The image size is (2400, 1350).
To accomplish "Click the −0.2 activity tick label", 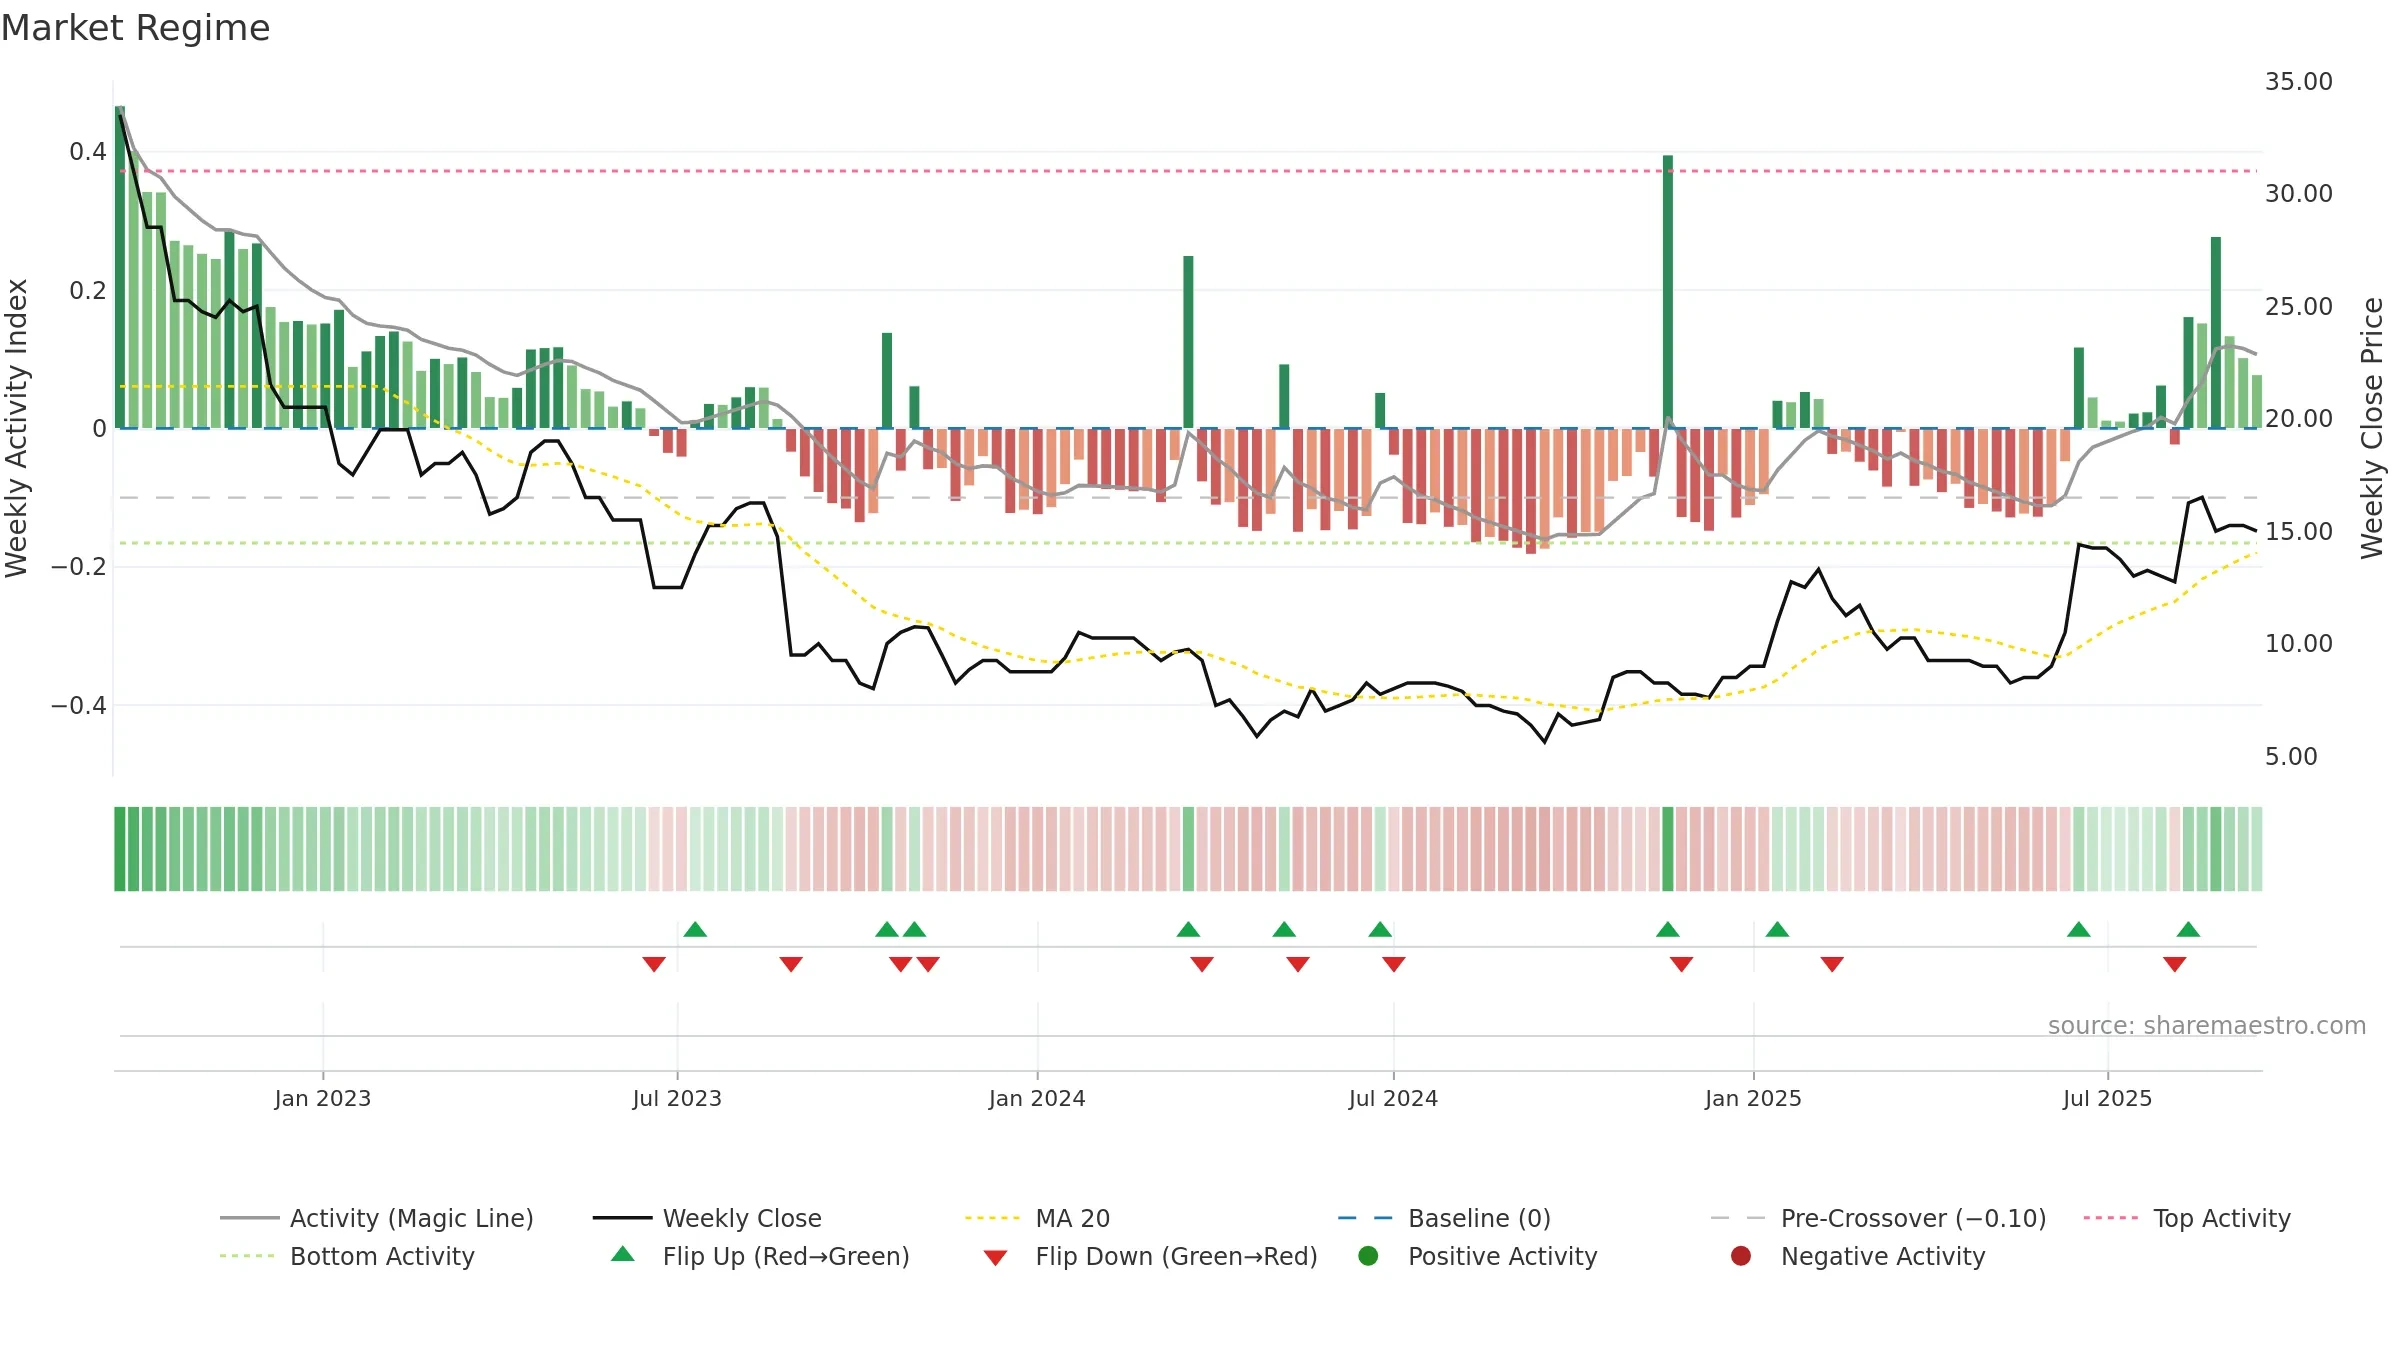I will [x=79, y=566].
